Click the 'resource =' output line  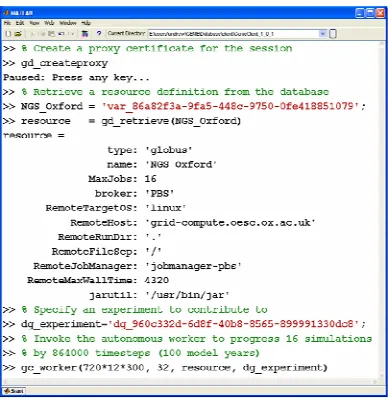click(x=34, y=135)
